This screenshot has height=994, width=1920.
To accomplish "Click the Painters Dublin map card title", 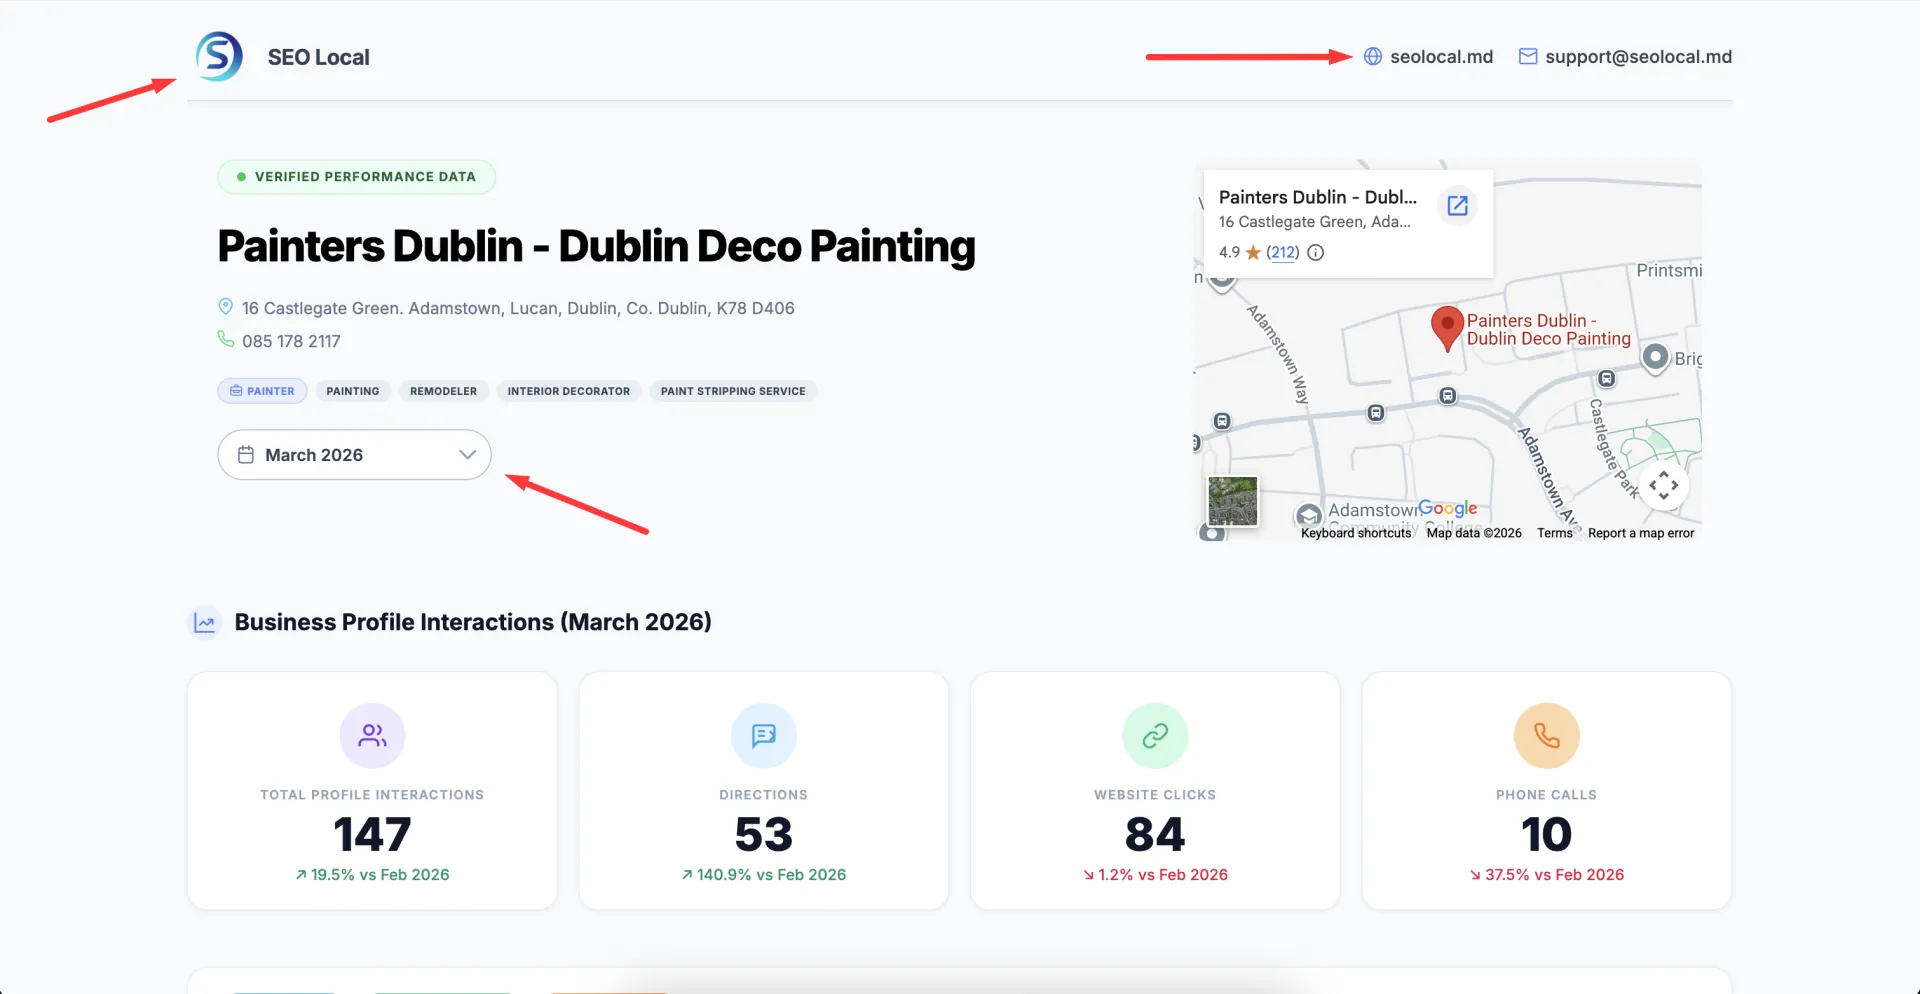I will point(1318,197).
